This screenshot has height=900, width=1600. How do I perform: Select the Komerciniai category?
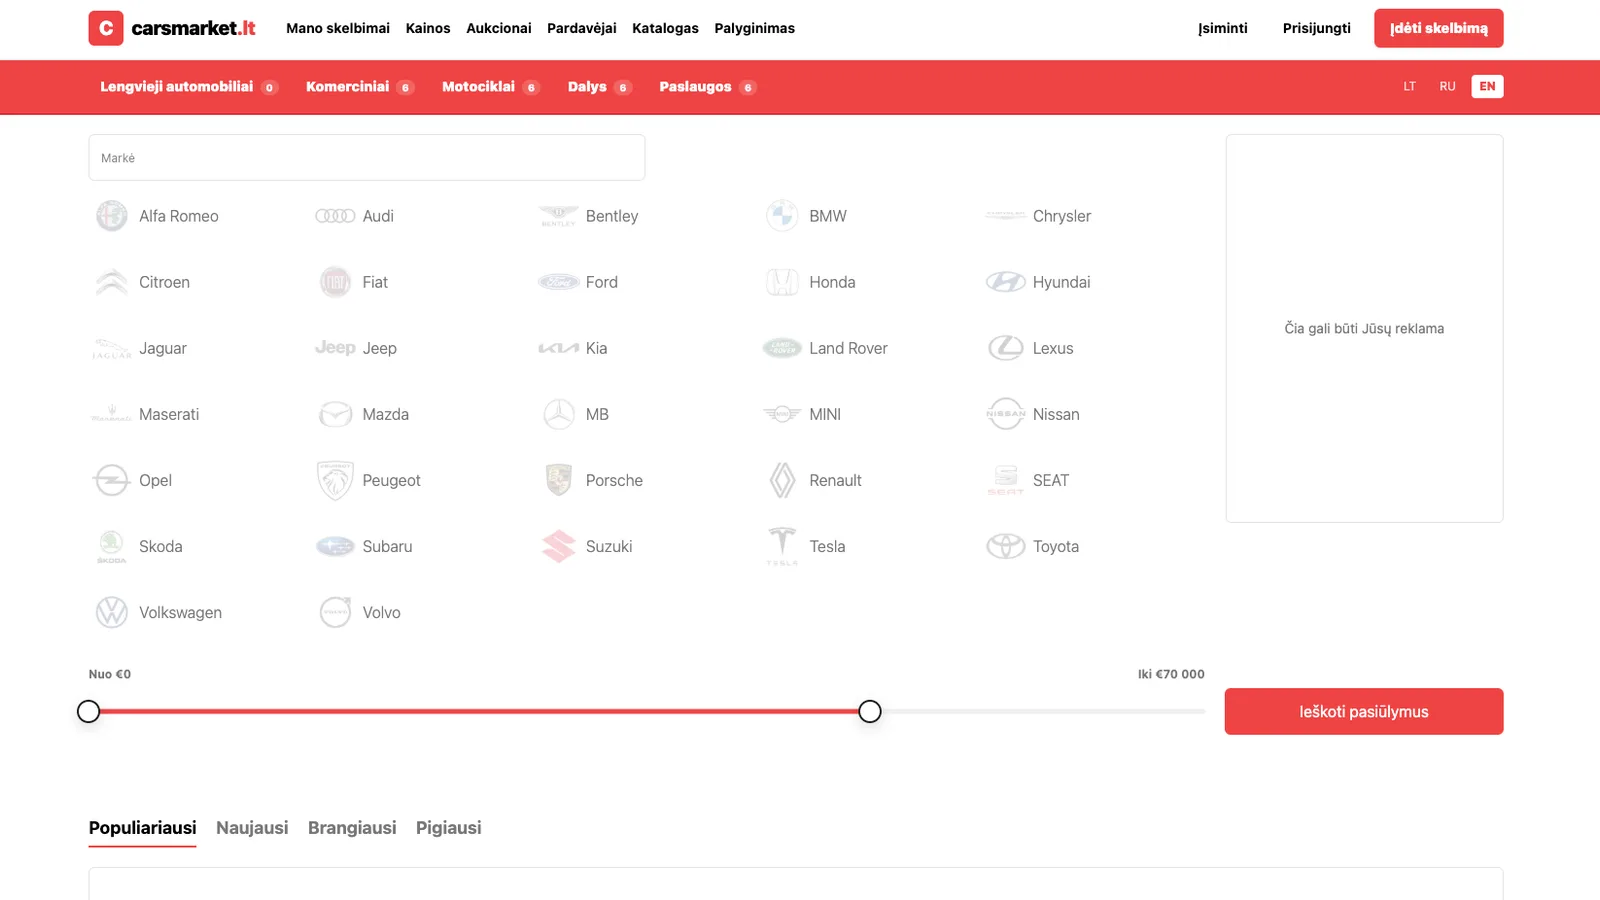360,87
